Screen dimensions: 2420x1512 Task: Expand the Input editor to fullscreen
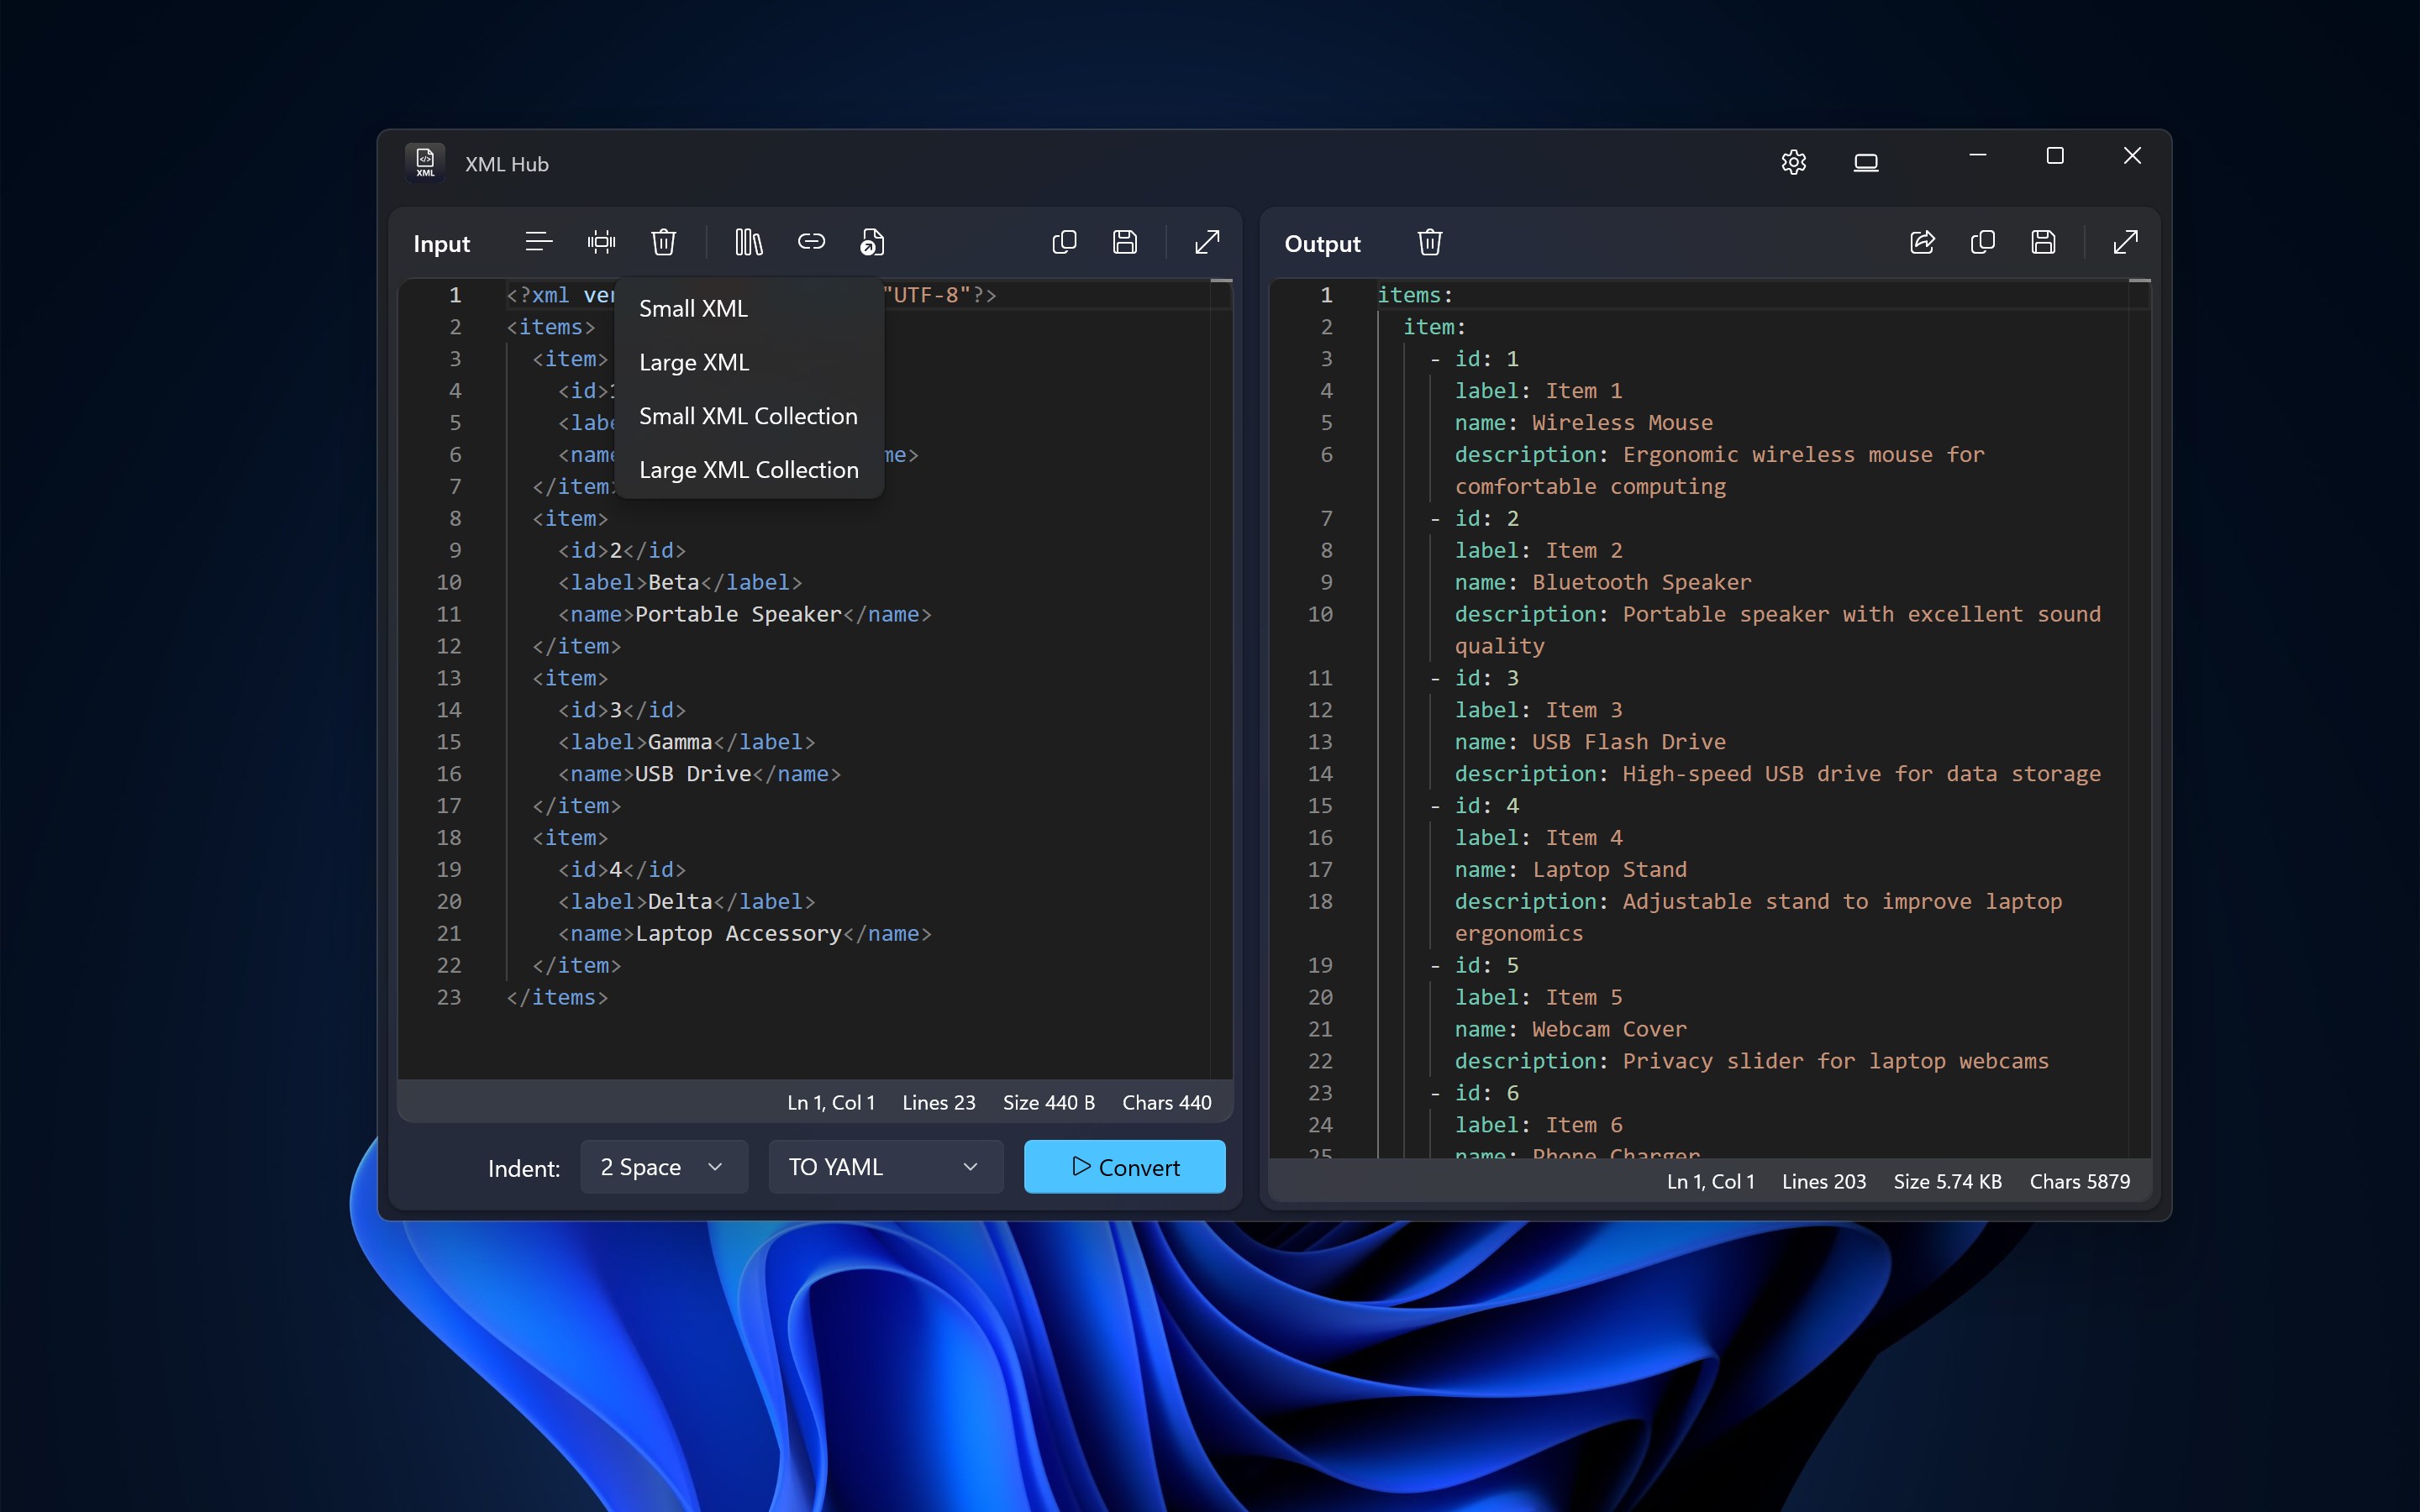point(1207,242)
